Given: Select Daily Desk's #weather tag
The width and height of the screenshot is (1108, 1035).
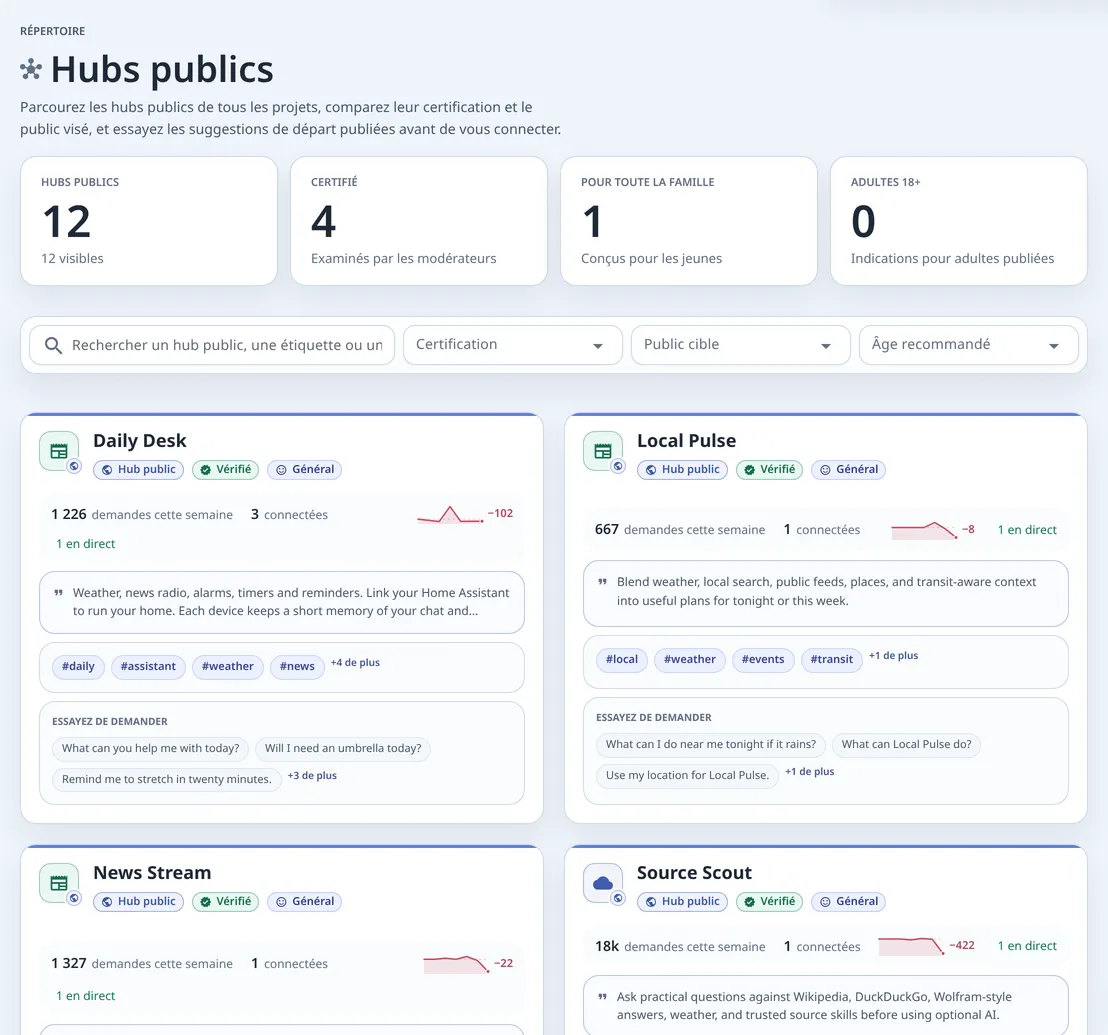Looking at the screenshot, I should pyautogui.click(x=228, y=666).
